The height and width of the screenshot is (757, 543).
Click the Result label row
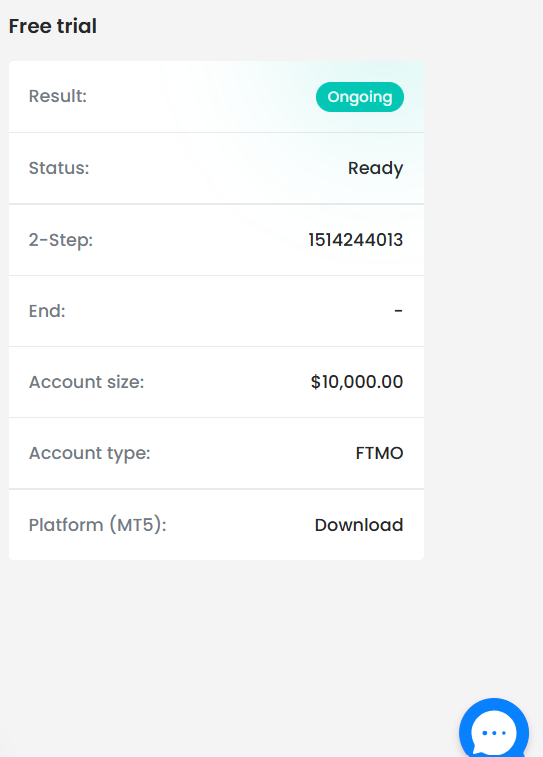(x=216, y=97)
